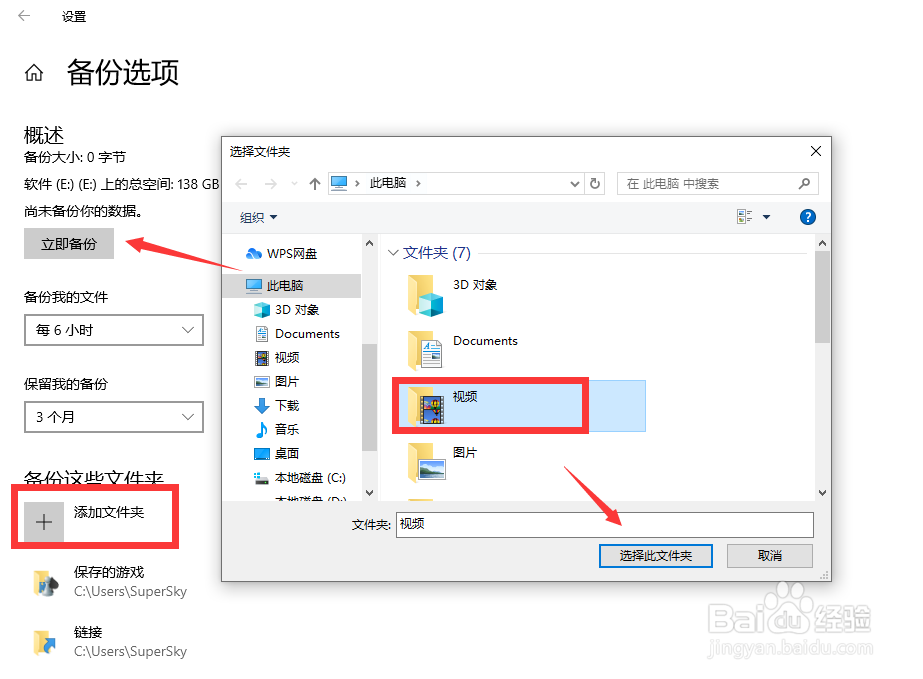
Task: Click the home icon beside 备份选项
Action: pos(34,72)
